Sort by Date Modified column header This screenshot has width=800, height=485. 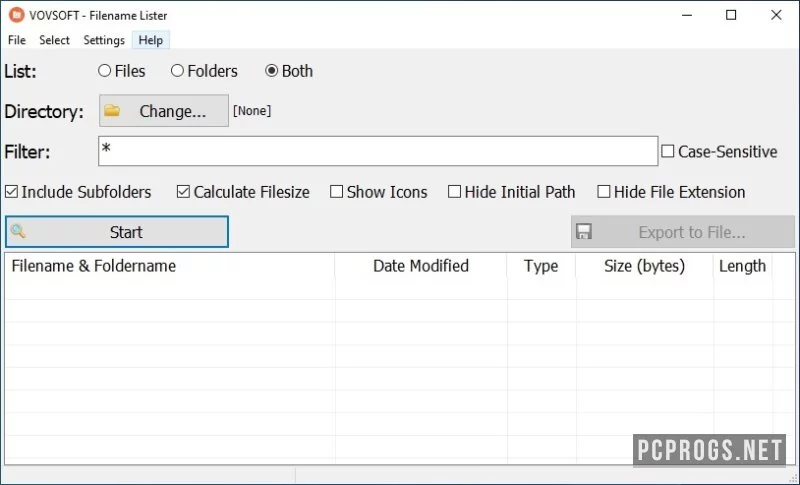(x=421, y=266)
